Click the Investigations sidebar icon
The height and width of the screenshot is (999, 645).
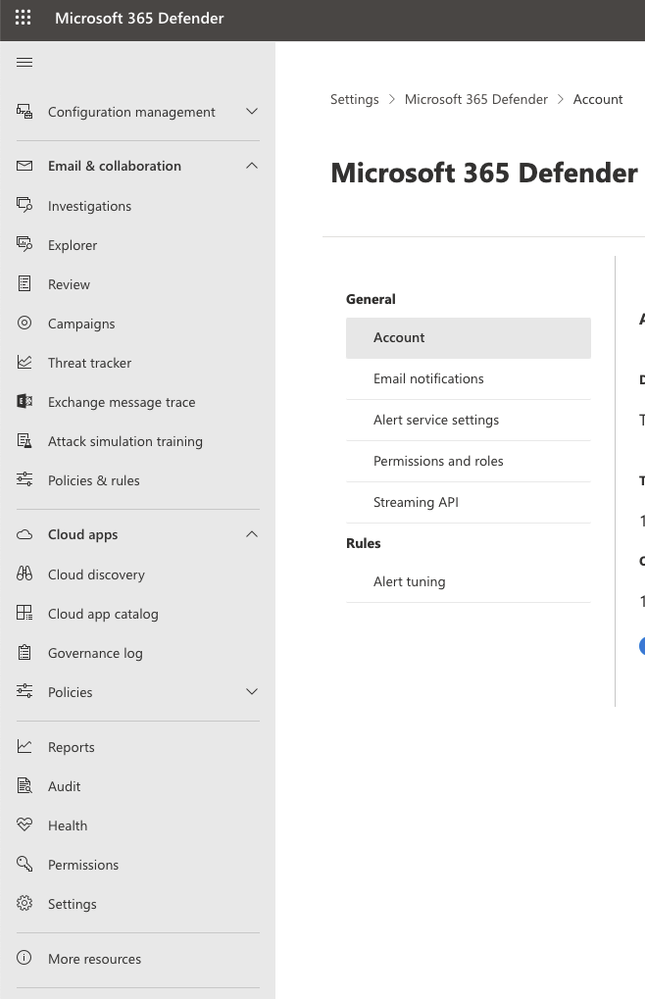click(x=25, y=206)
